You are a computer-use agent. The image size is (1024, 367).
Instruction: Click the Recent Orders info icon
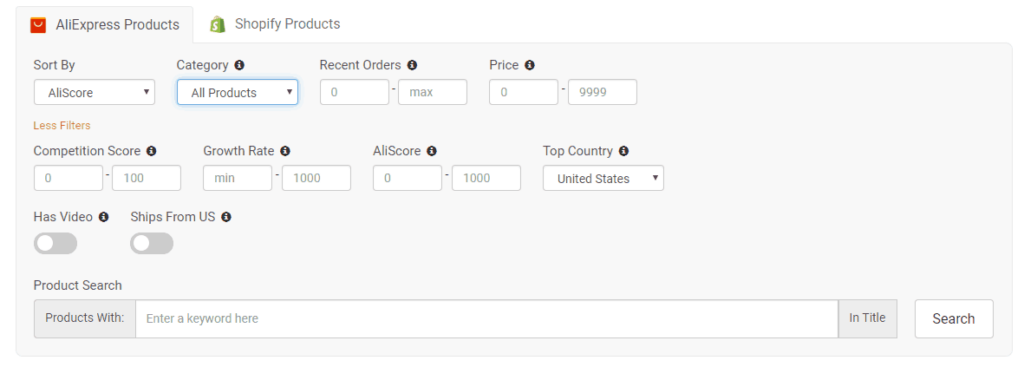coord(412,65)
